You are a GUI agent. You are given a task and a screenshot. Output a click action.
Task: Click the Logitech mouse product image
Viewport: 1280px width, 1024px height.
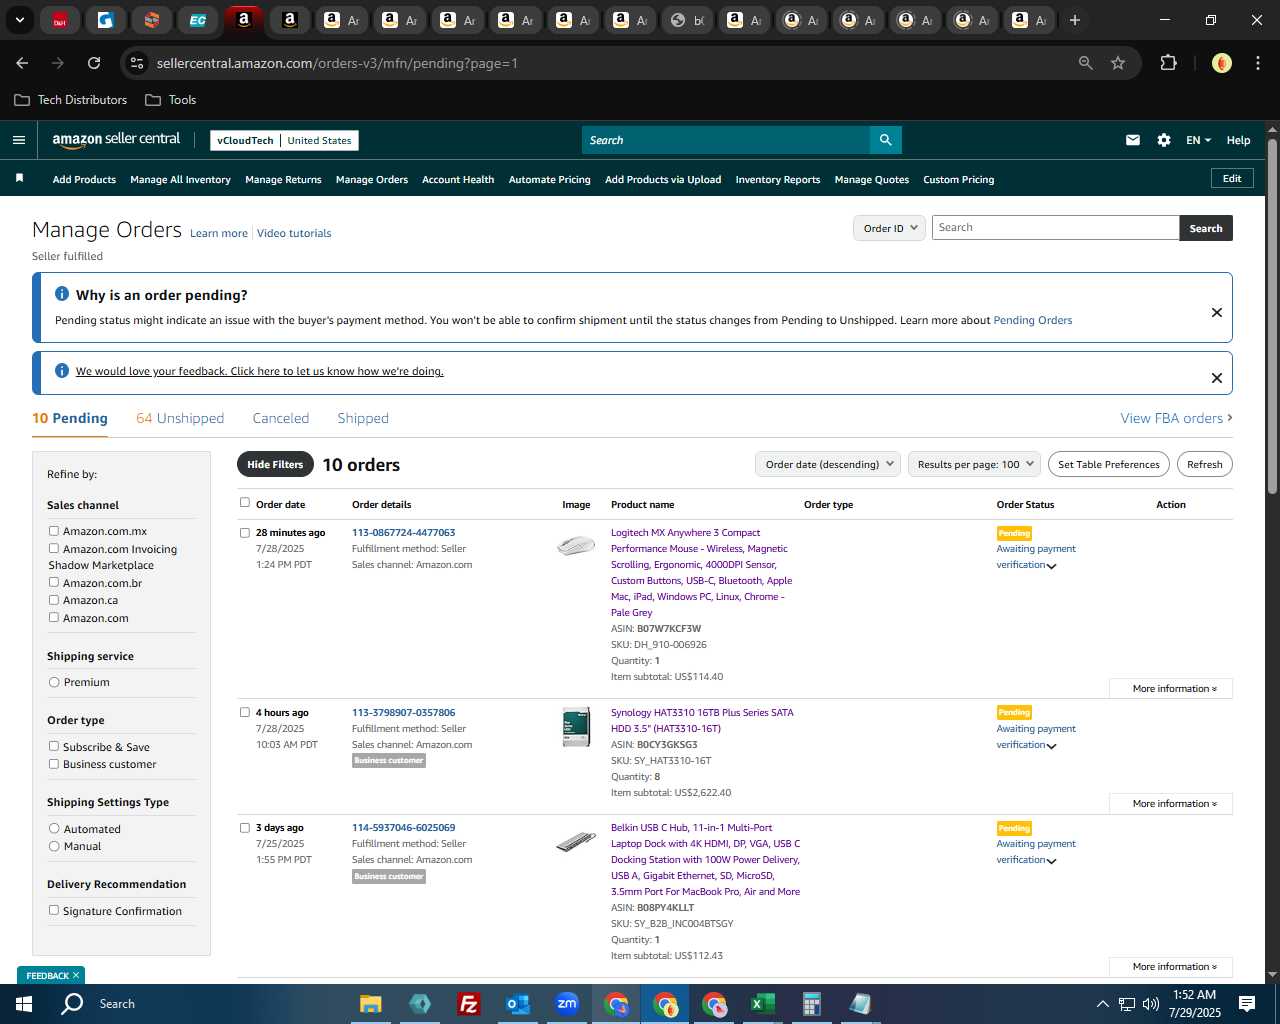(576, 545)
